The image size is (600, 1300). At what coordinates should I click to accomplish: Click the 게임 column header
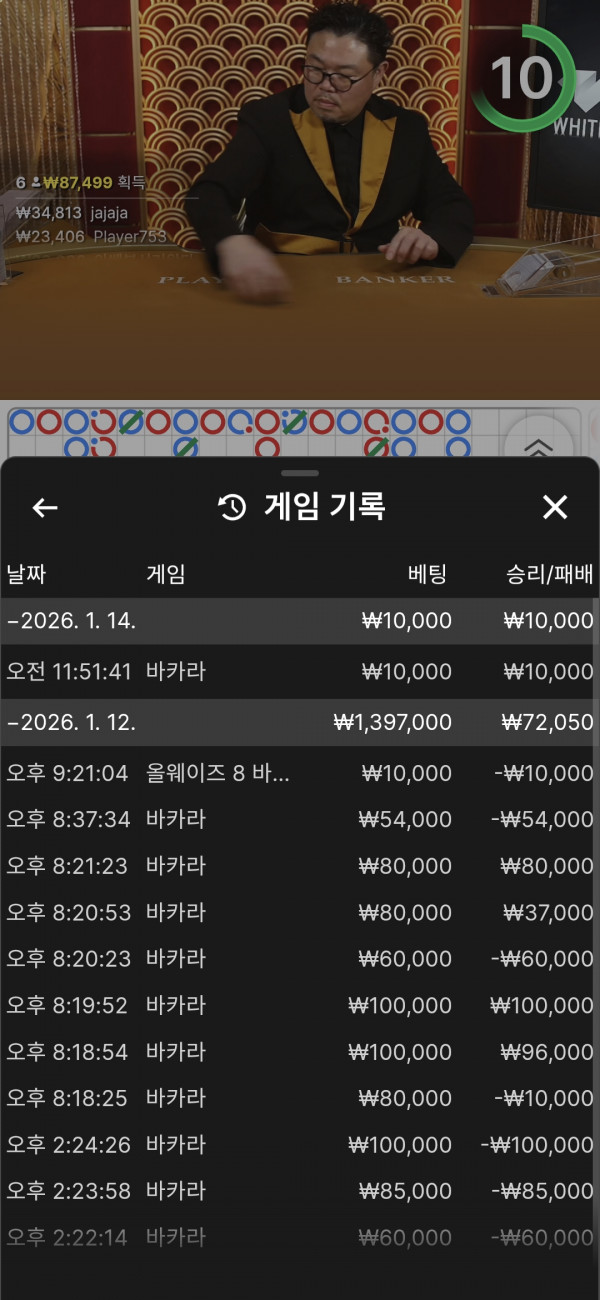point(166,574)
